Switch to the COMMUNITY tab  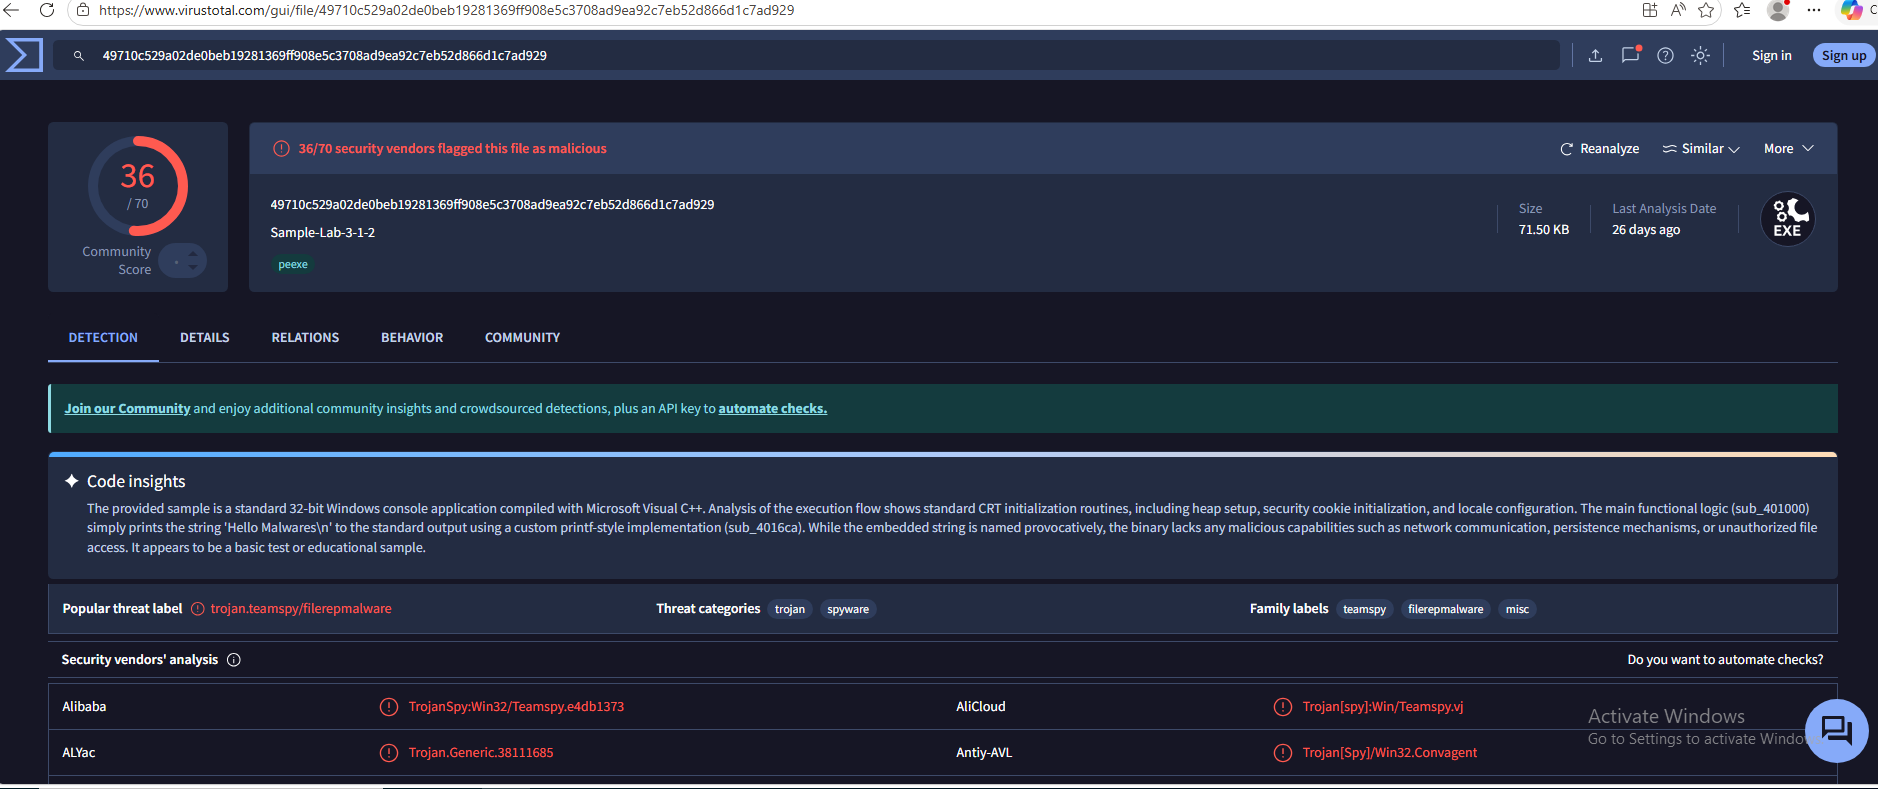click(522, 338)
